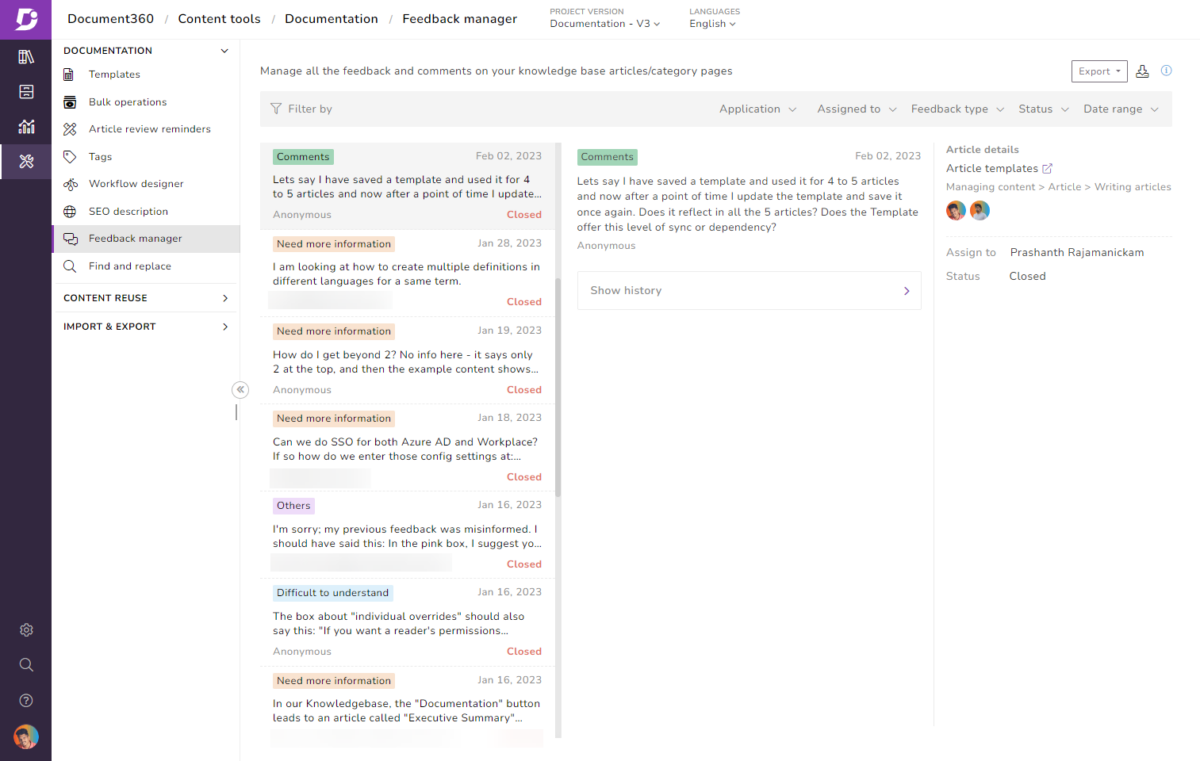The width and height of the screenshot is (1200, 761).
Task: Collapse the DOCUMENTATION section chevron
Action: pos(224,50)
